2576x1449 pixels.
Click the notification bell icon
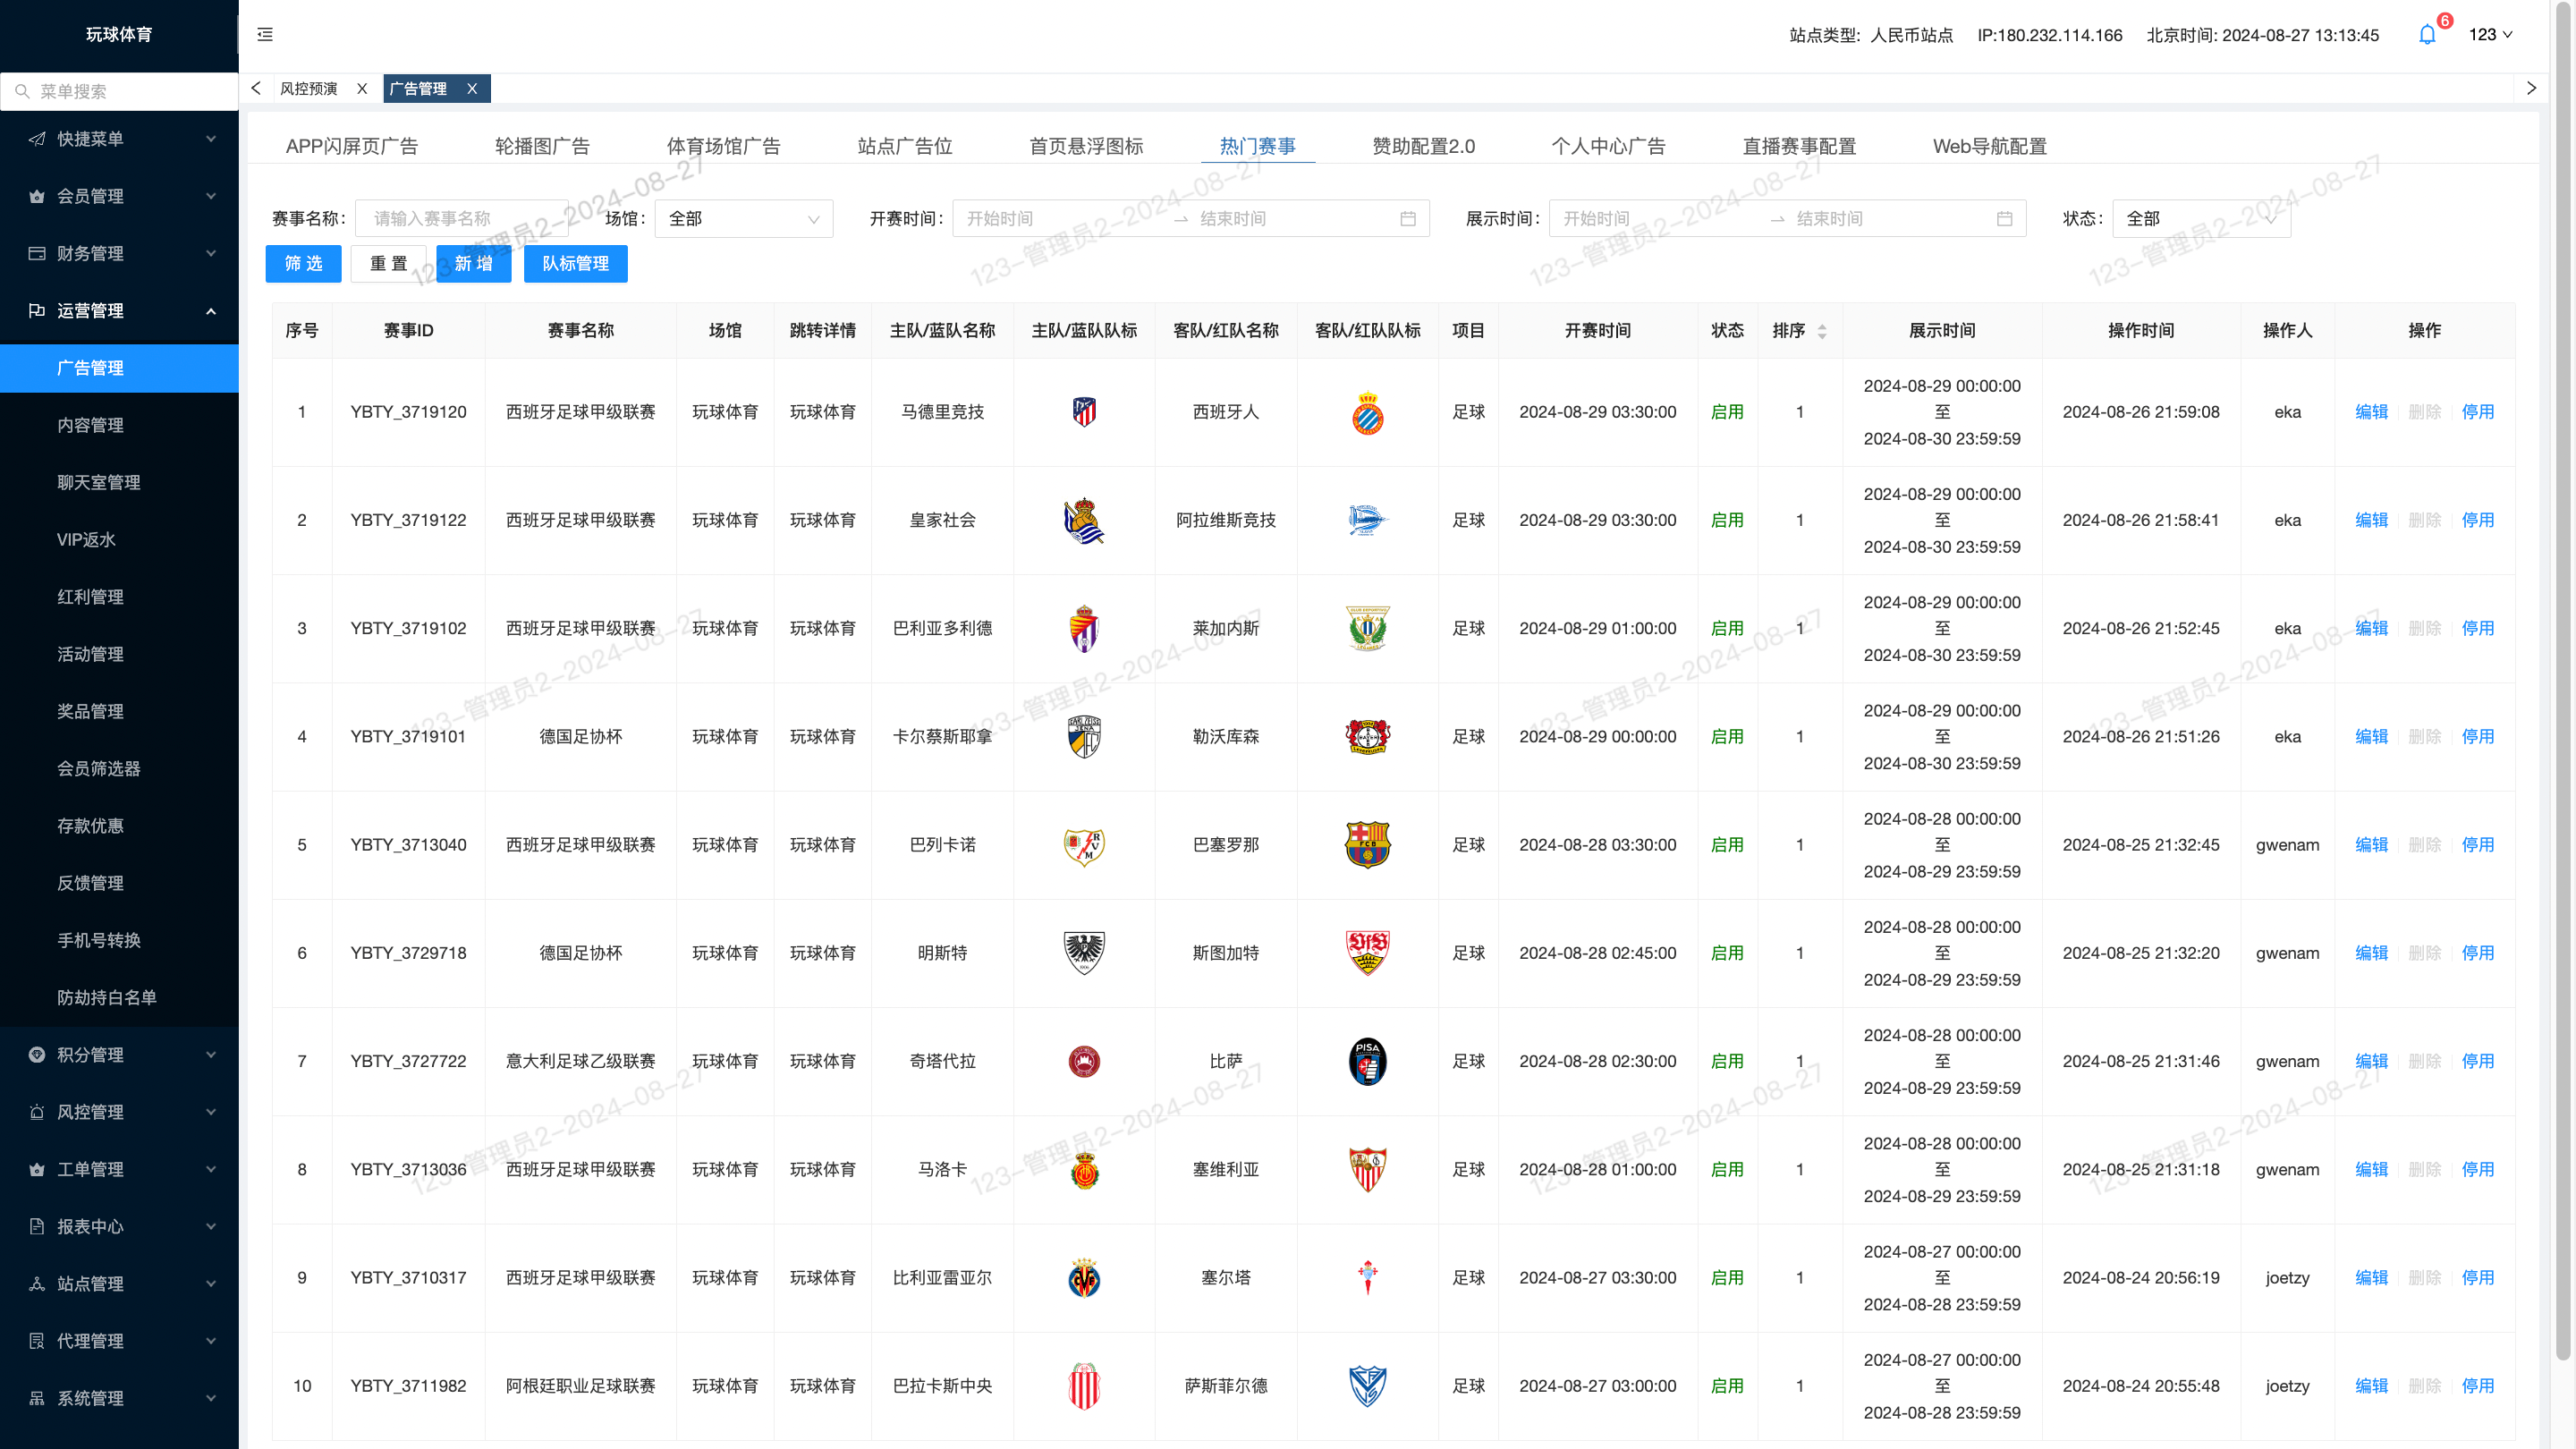point(2427,35)
